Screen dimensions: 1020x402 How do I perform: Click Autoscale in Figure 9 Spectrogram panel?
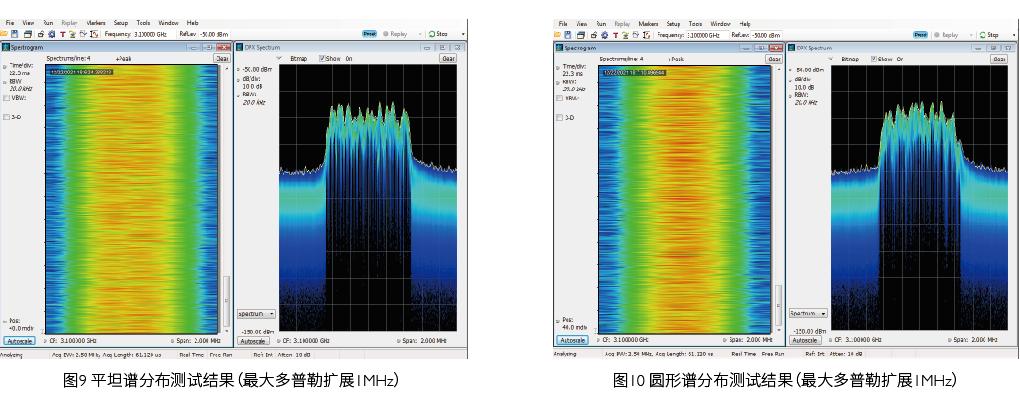coord(20,341)
